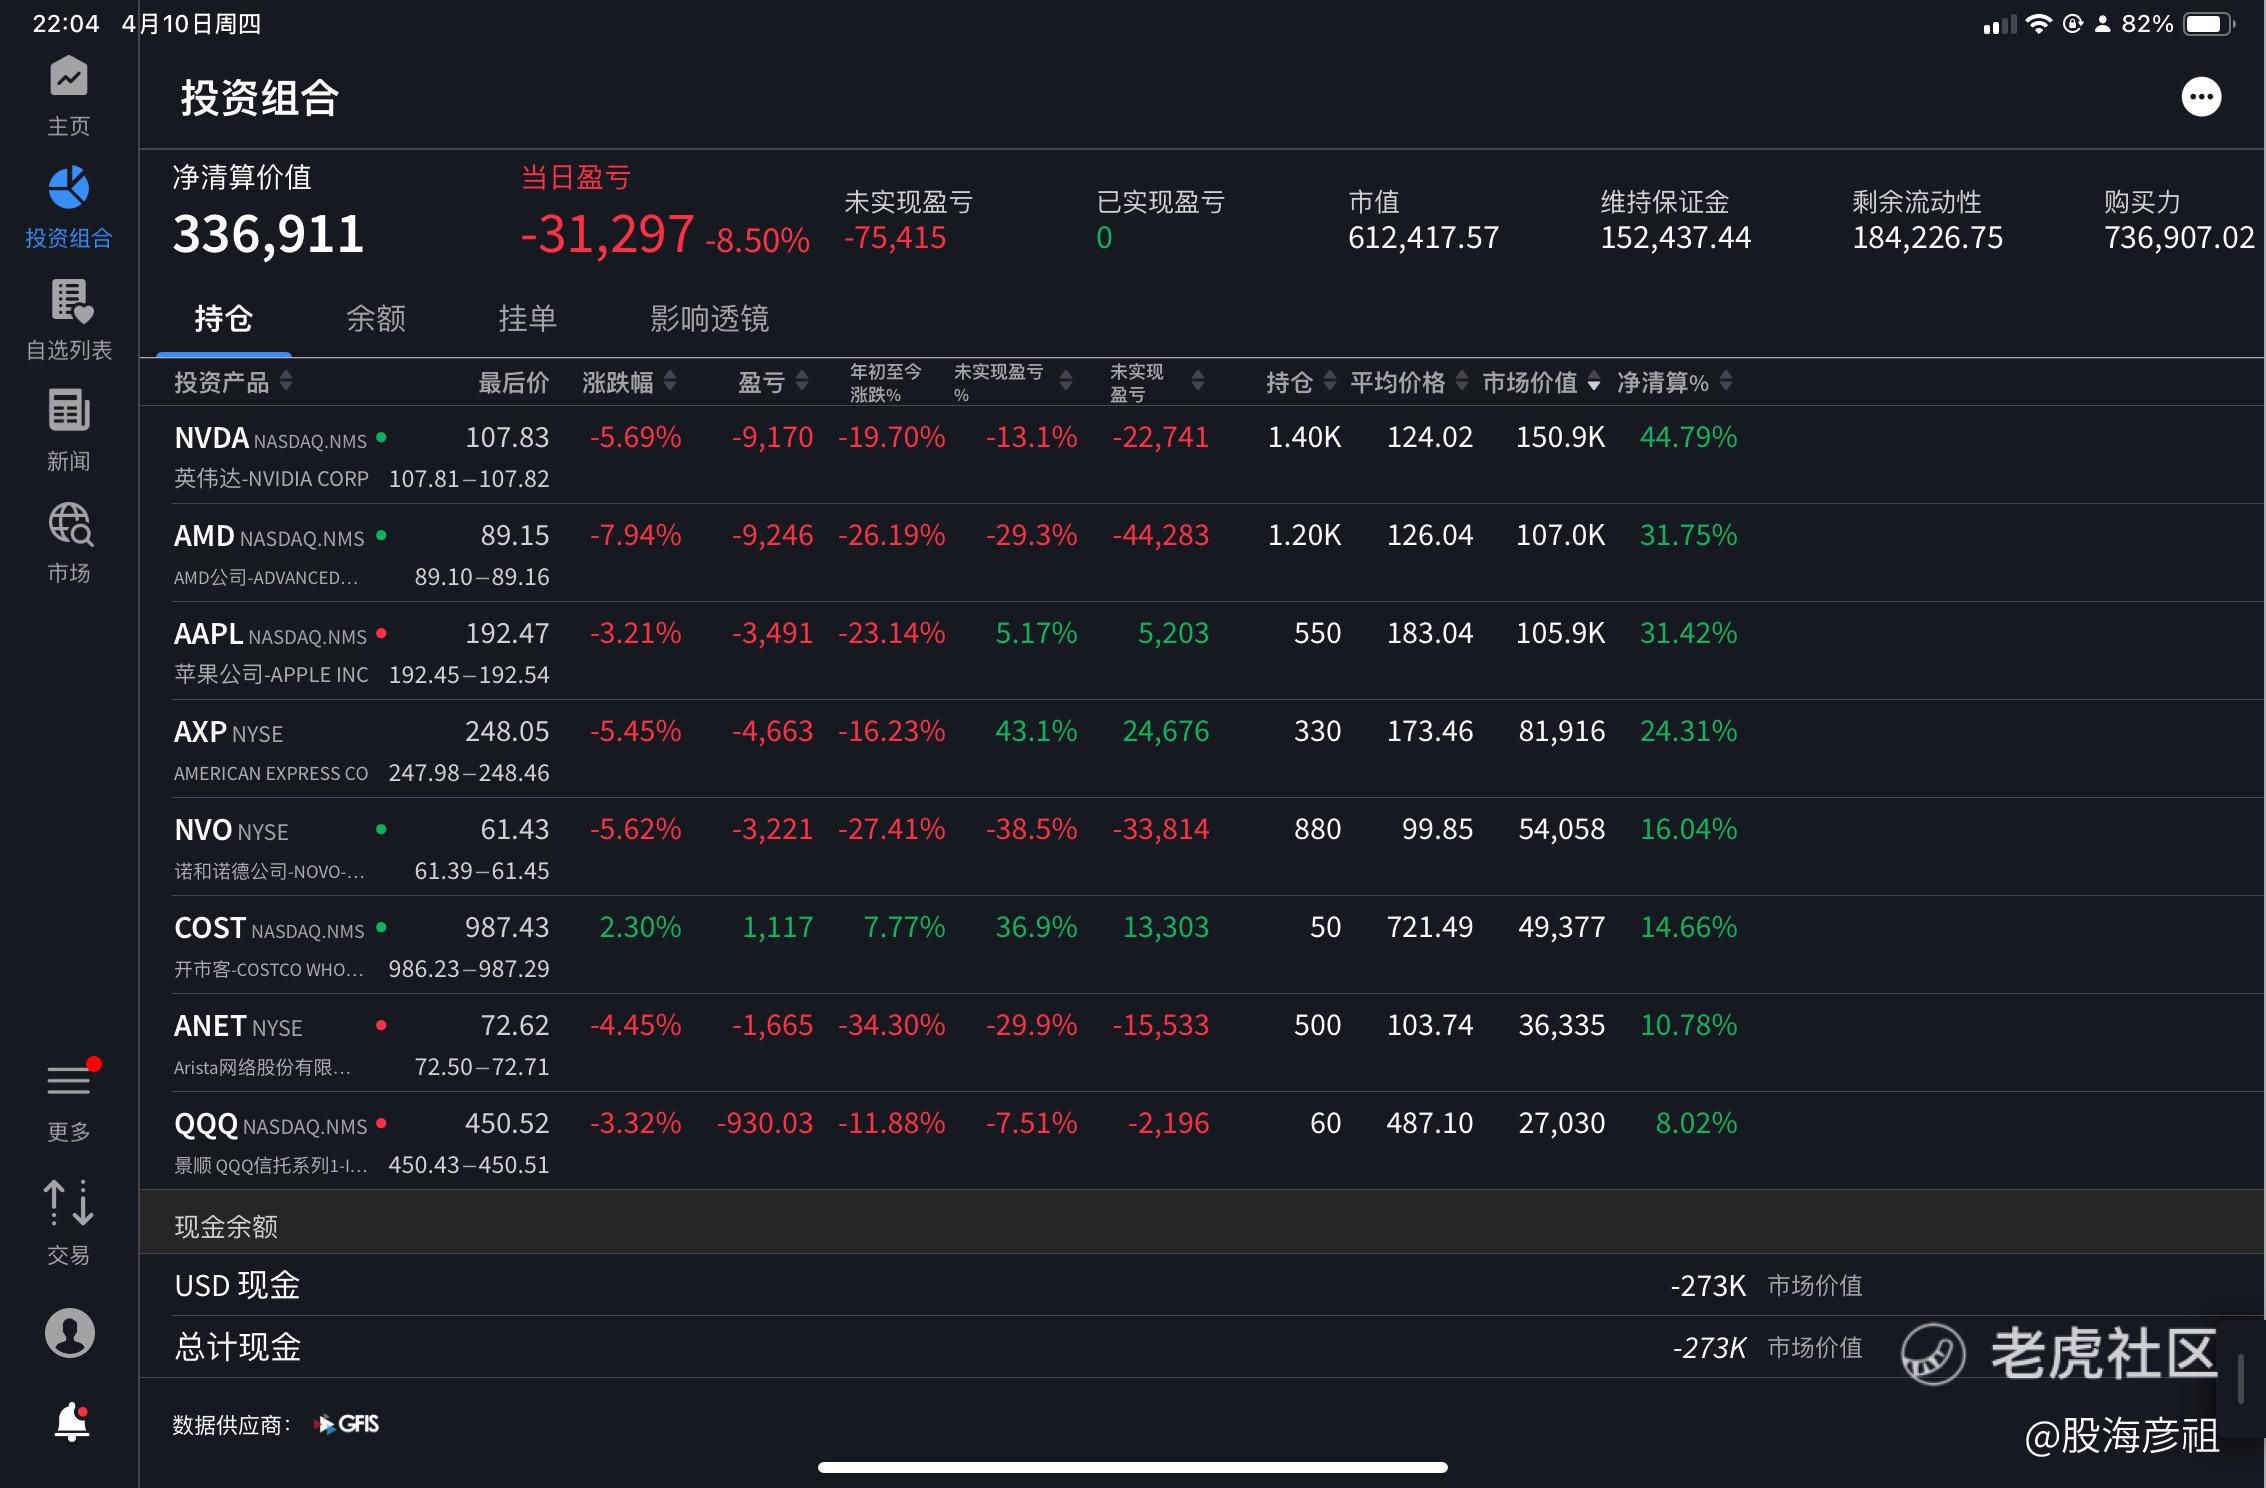2266x1488 pixels.
Task: Switch to the 挂单 tab
Action: pos(527,319)
